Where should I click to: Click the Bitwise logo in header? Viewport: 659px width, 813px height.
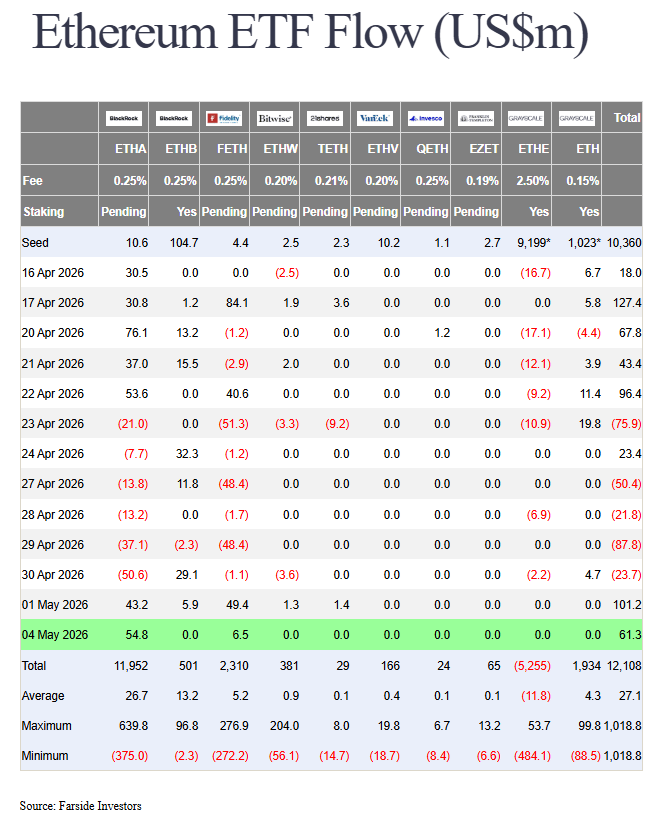click(x=274, y=118)
